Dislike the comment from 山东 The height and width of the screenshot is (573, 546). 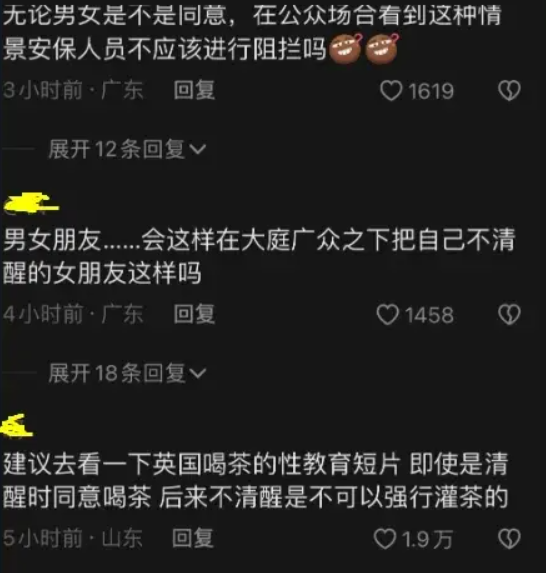click(x=509, y=539)
